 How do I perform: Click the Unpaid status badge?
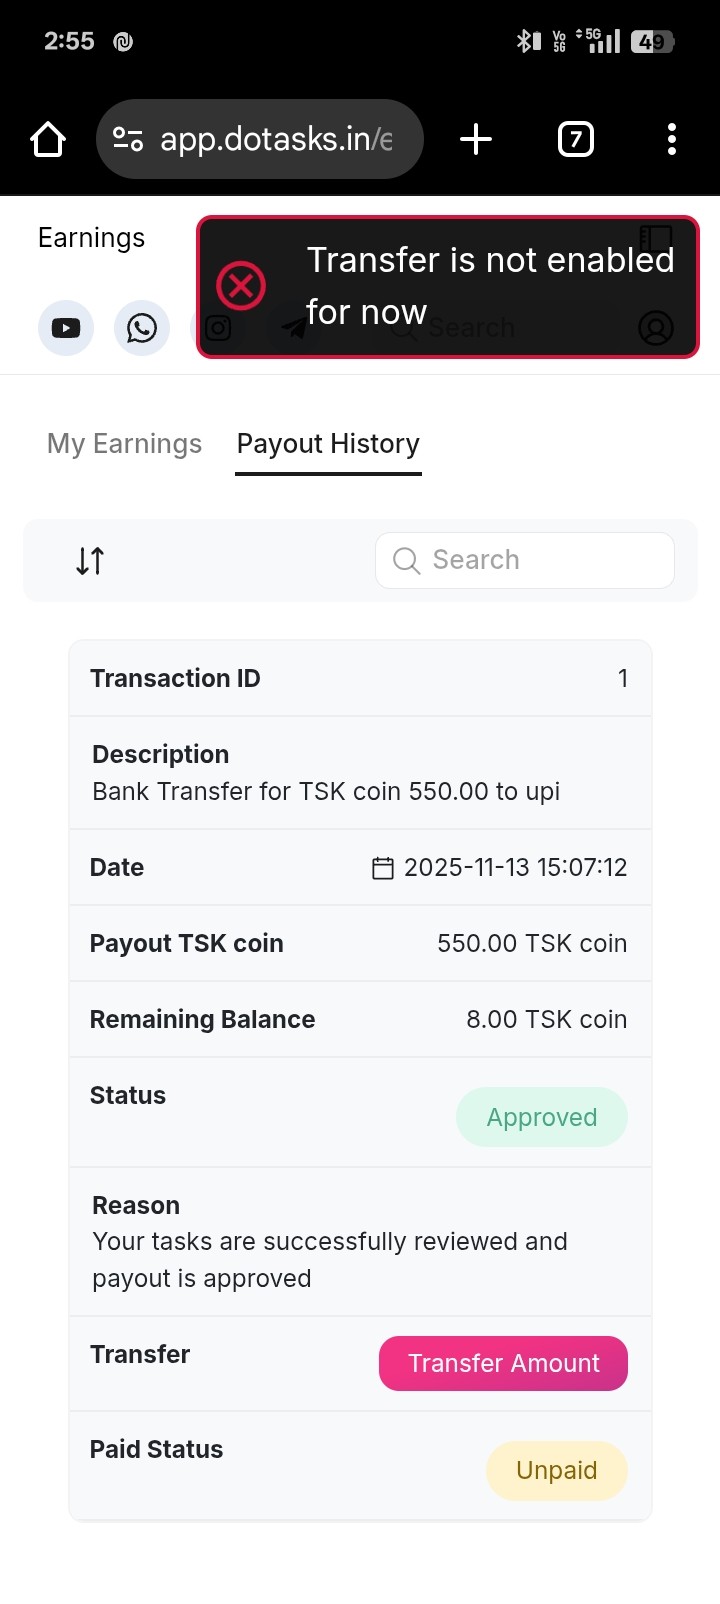[x=556, y=1470]
